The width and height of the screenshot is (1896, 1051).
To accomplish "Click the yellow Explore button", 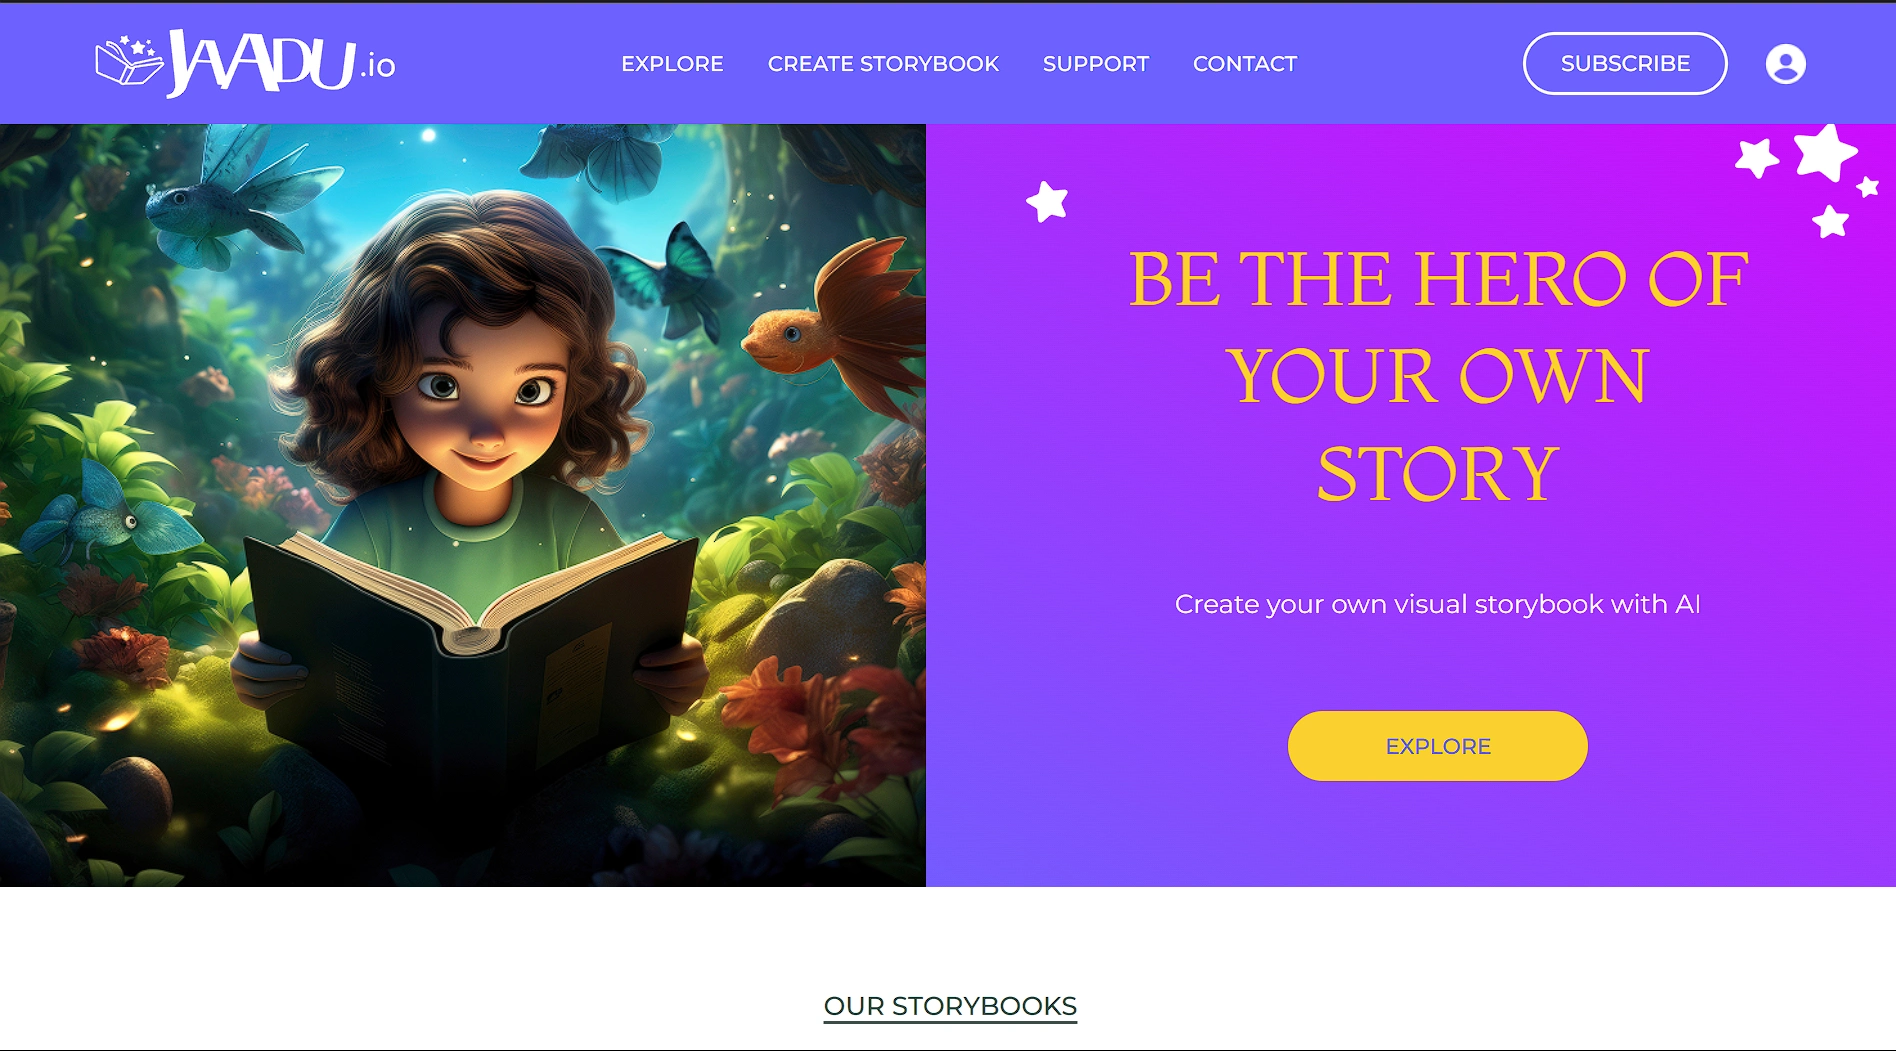I will tap(1438, 746).
